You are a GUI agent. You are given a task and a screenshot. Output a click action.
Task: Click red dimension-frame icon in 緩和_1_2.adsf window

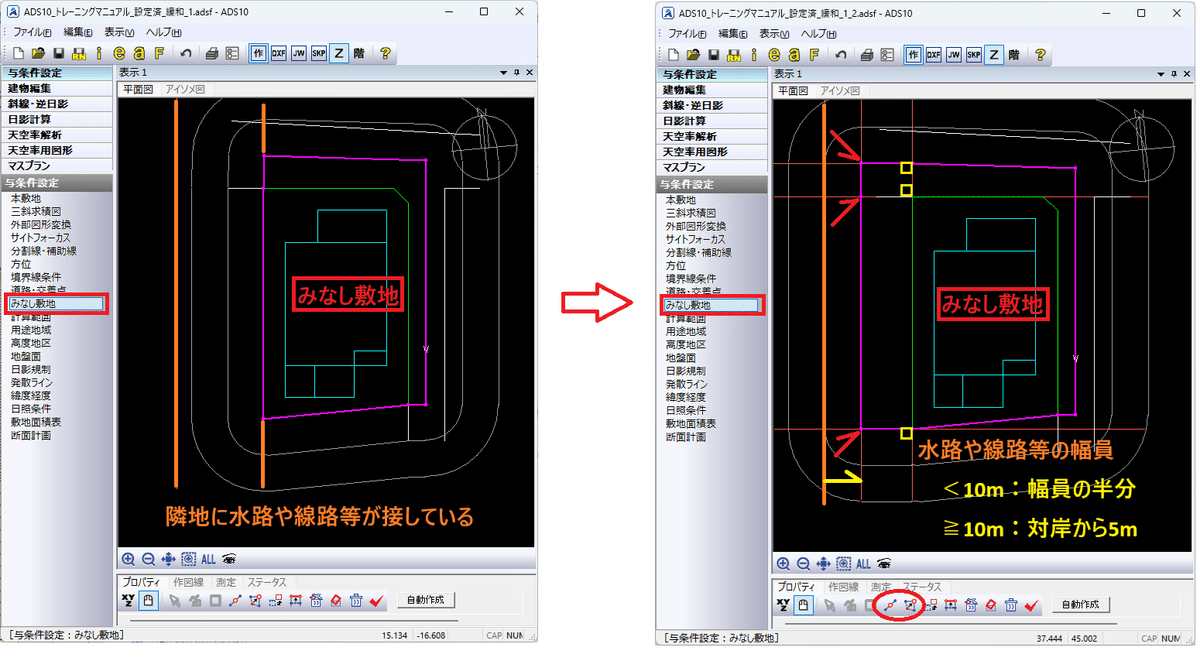tap(950, 605)
